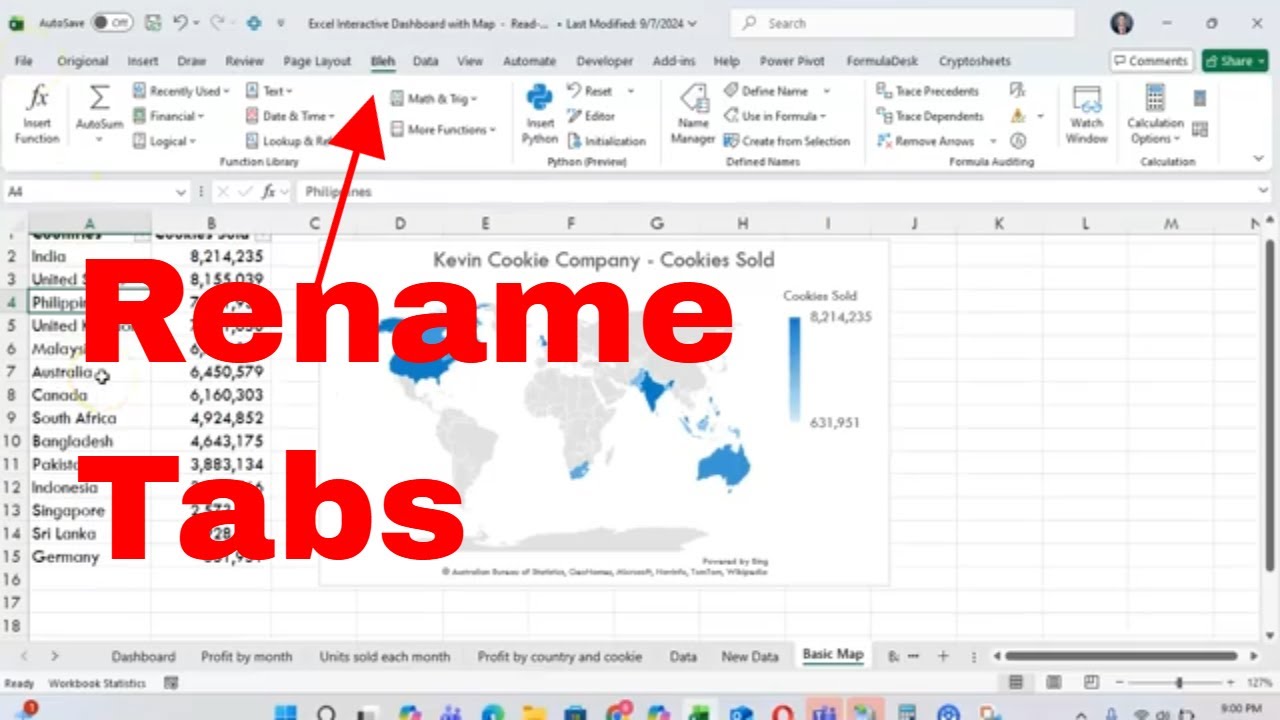Viewport: 1280px width, 720px height.
Task: Switch to the Page Layout ribbon tab
Action: coord(317,61)
